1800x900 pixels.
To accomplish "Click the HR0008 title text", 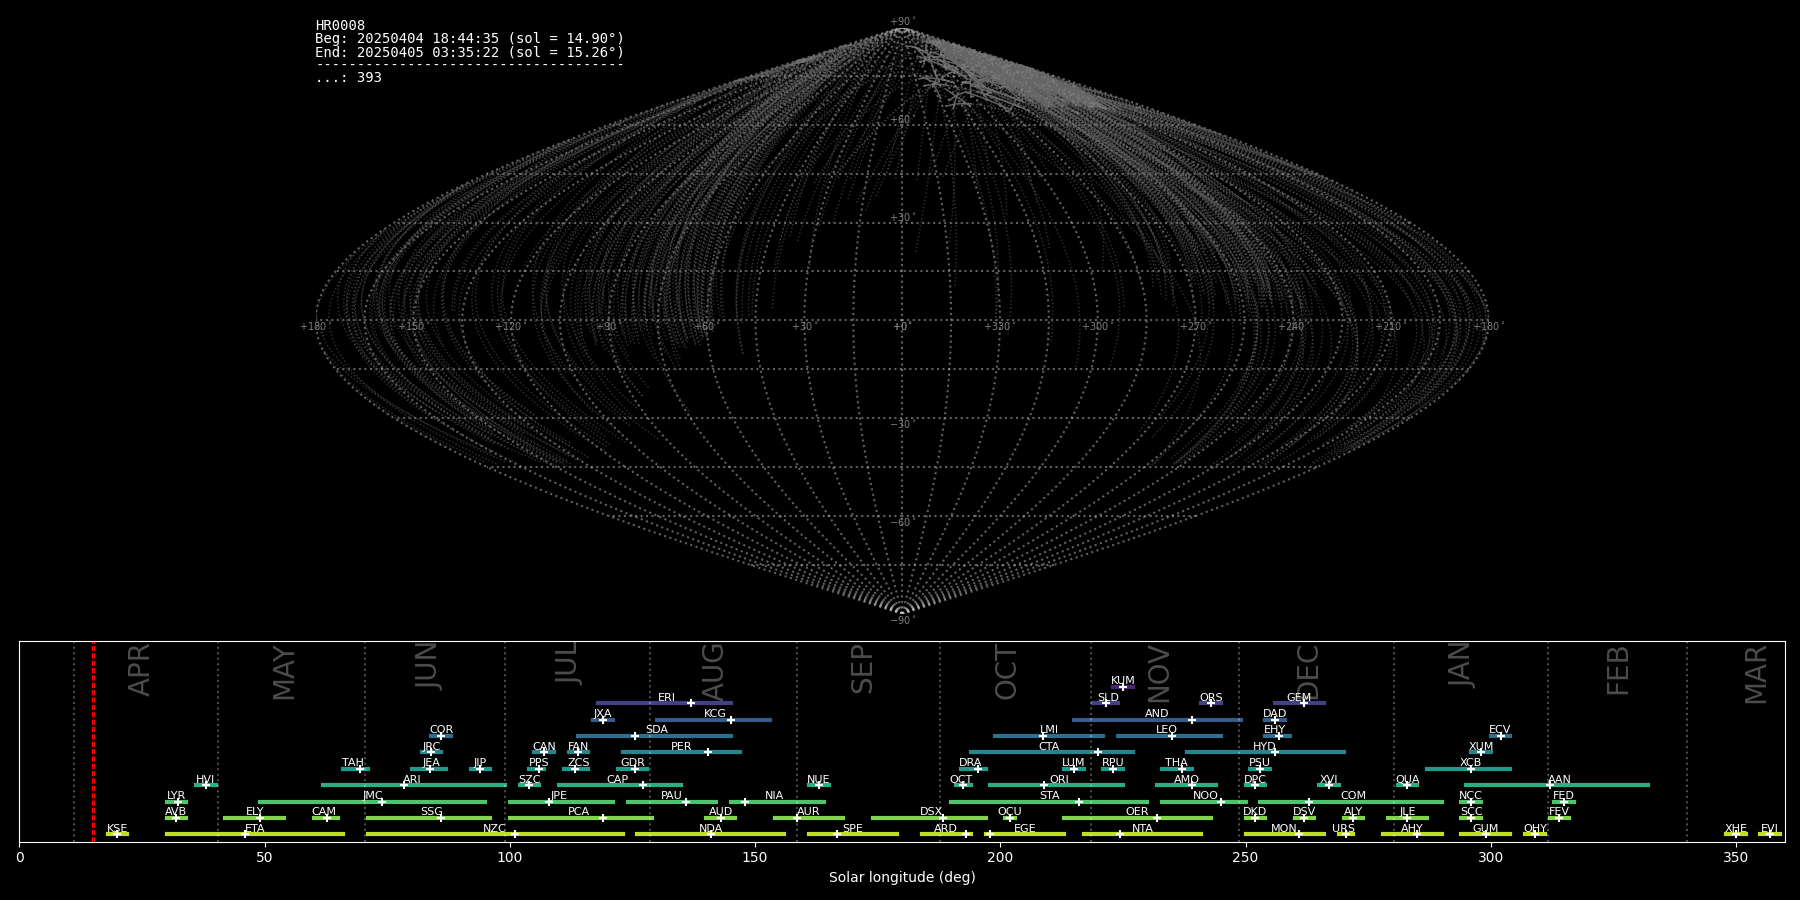I will 340,26.
